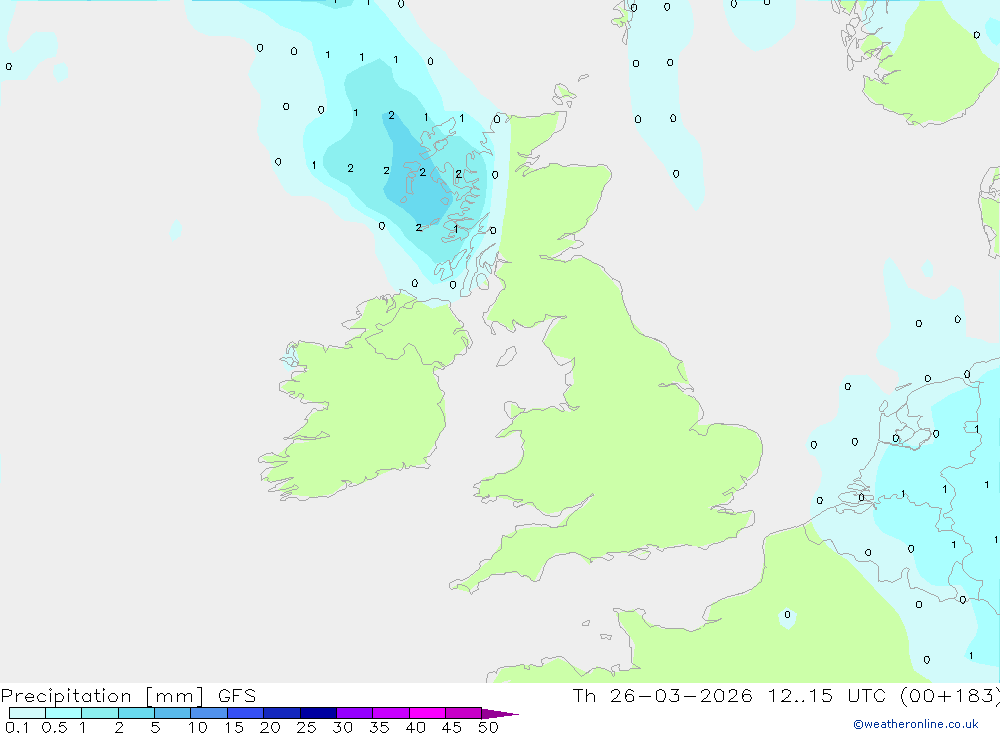Click the 'Precipitation [mm]' title text

pos(103,696)
